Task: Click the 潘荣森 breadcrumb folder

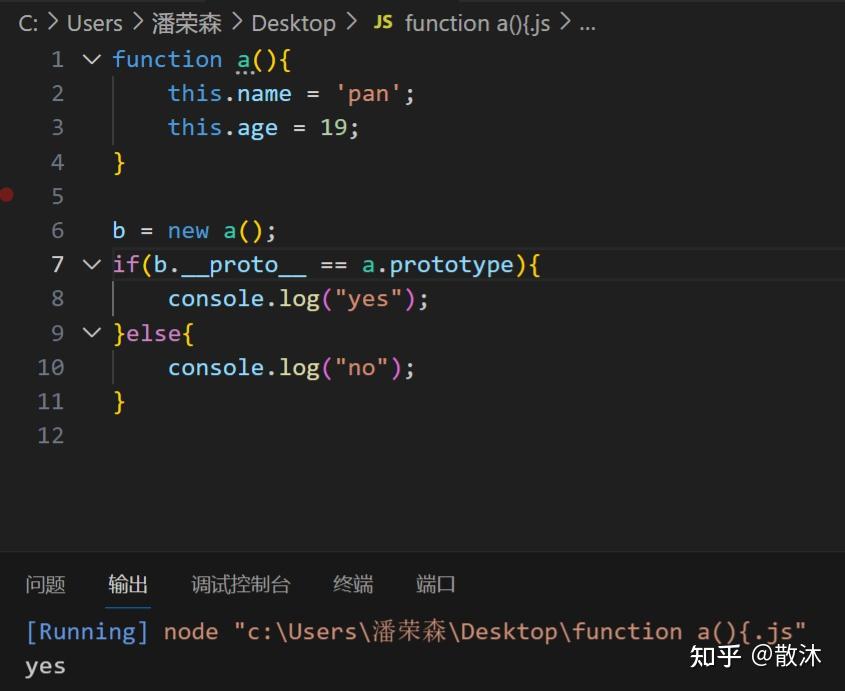Action: [186, 24]
